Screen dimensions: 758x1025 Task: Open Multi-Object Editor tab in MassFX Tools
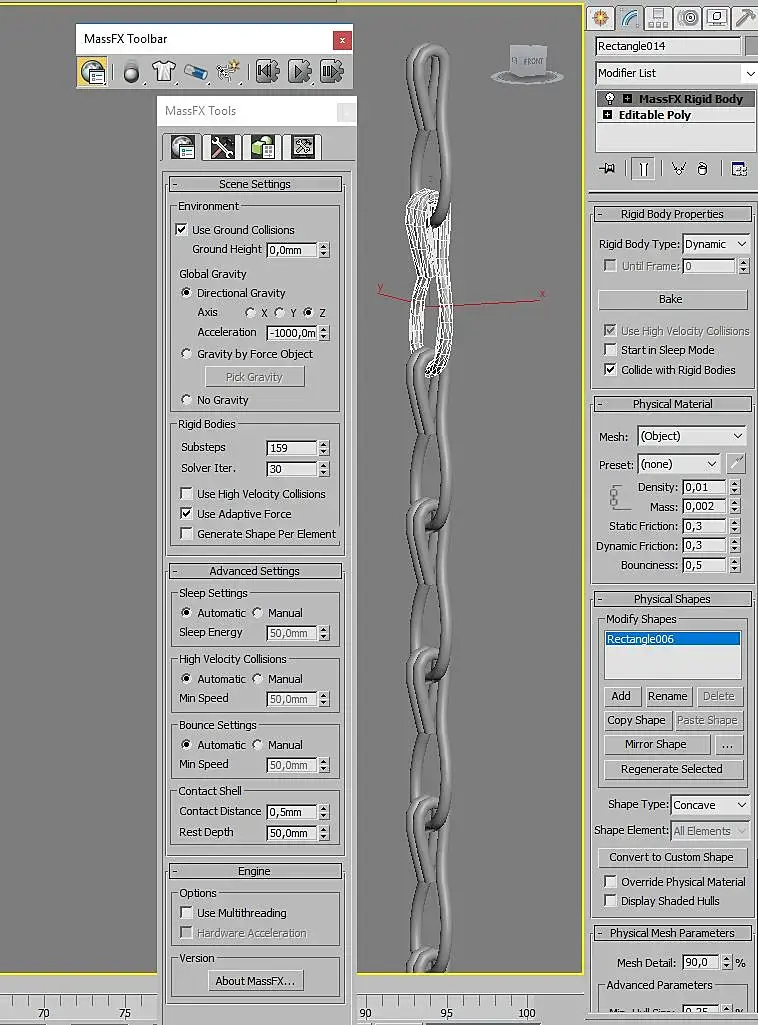pyautogui.click(x=263, y=147)
